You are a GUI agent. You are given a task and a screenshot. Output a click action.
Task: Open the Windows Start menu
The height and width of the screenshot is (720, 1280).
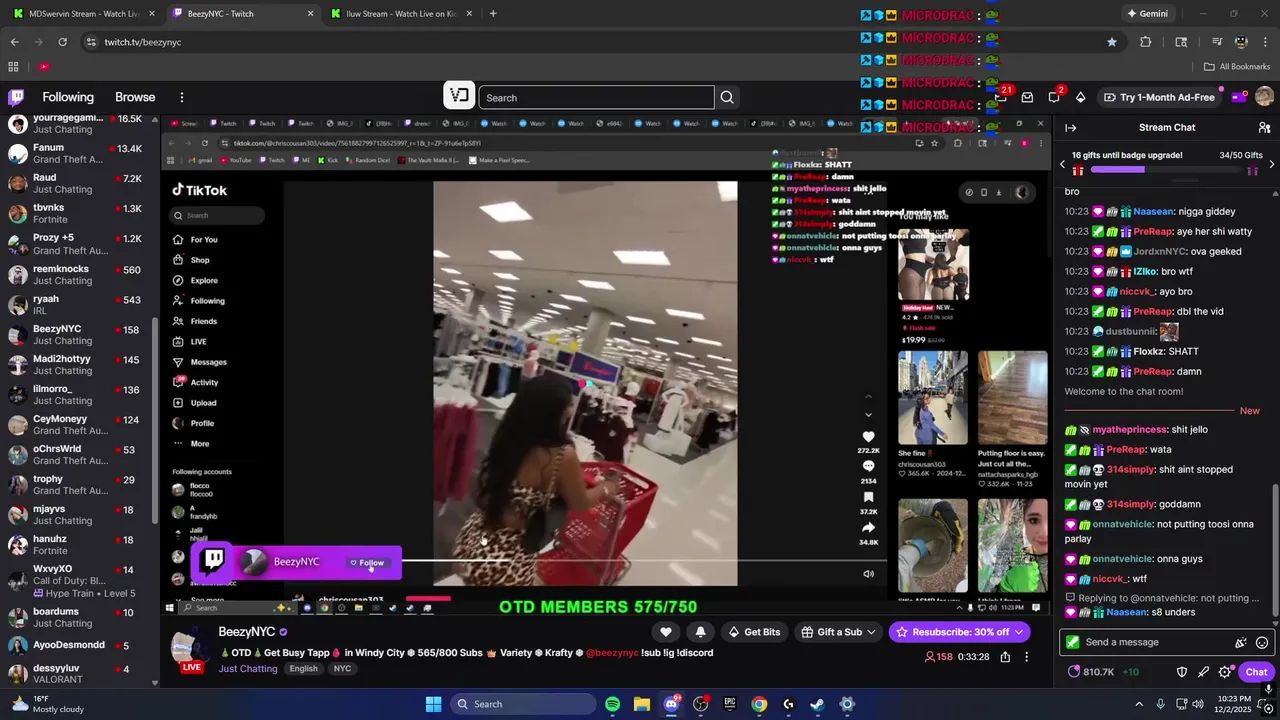click(x=433, y=704)
